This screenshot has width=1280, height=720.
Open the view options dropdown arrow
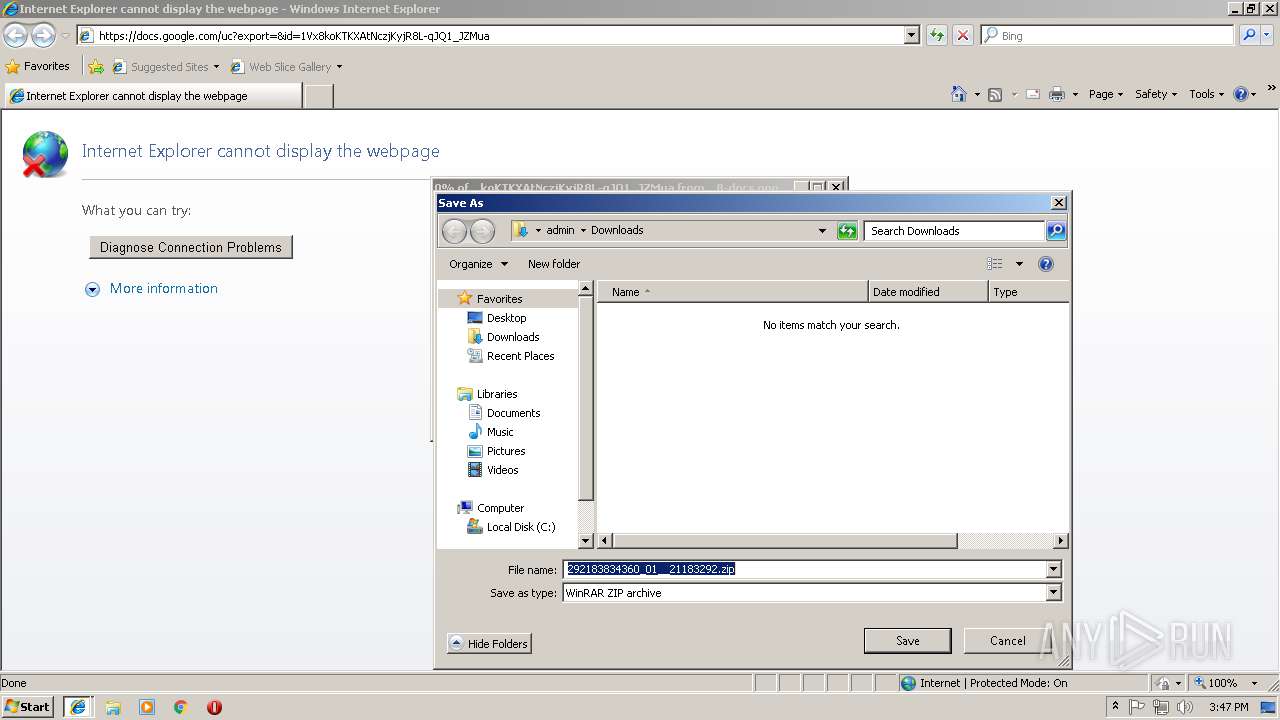[x=1019, y=264]
